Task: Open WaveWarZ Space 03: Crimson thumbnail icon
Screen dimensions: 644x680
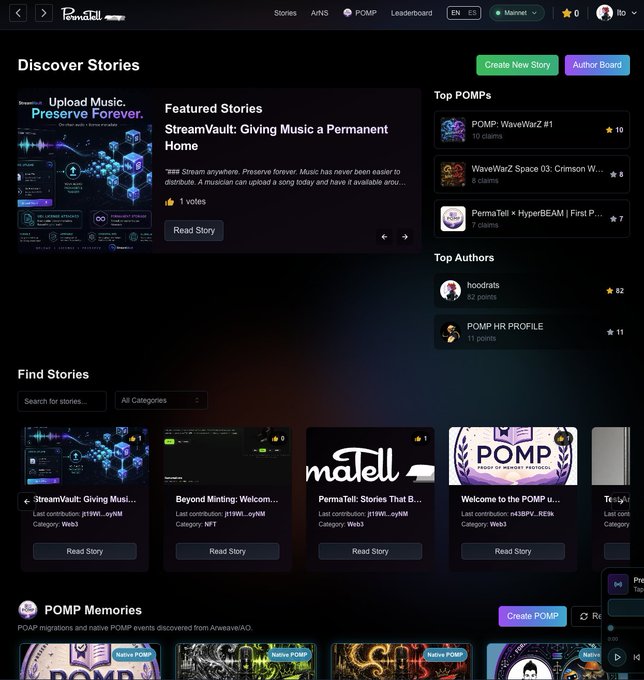Action: [453, 174]
